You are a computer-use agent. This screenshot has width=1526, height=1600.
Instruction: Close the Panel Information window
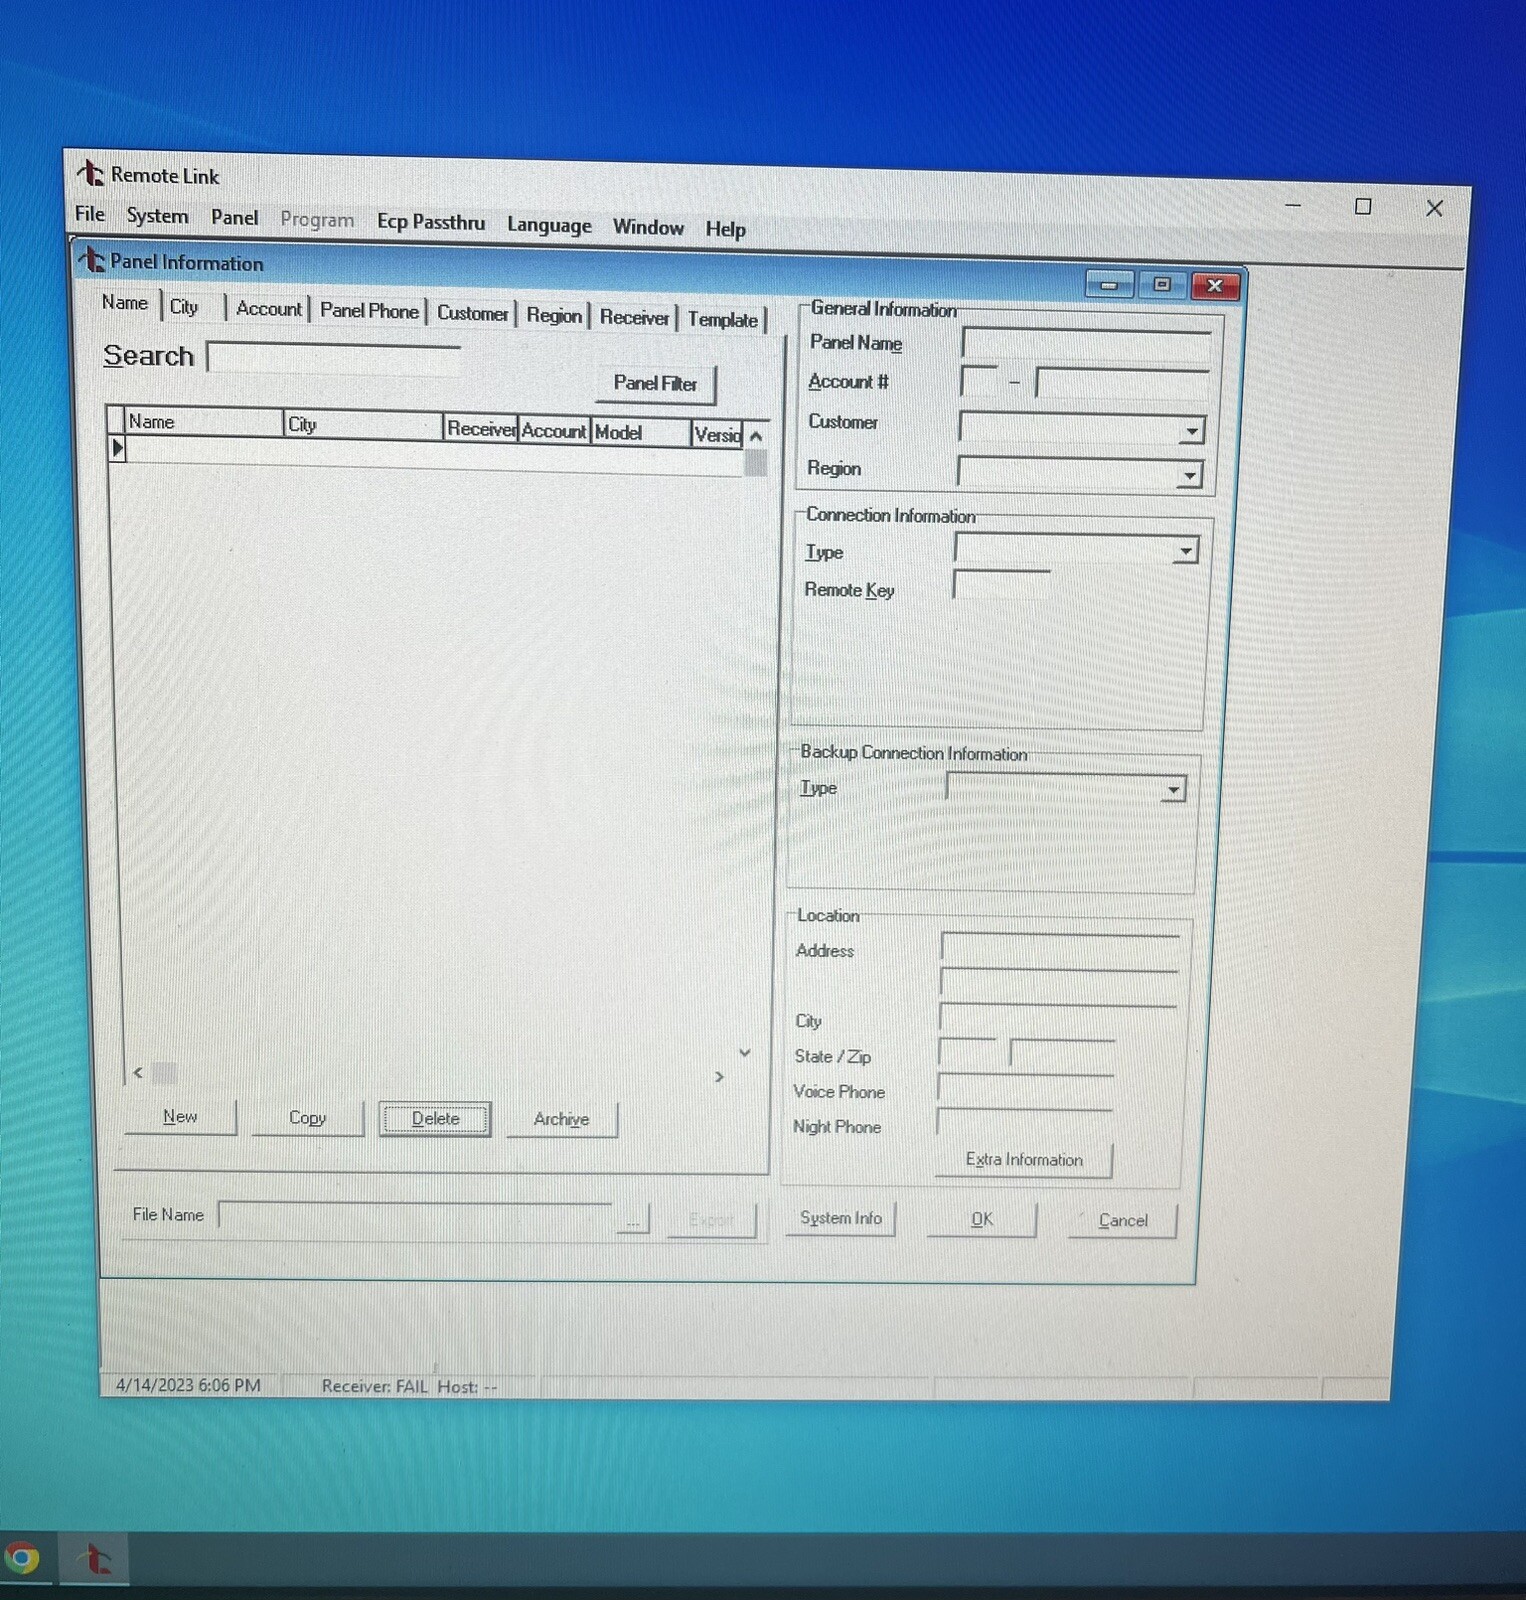click(1215, 286)
